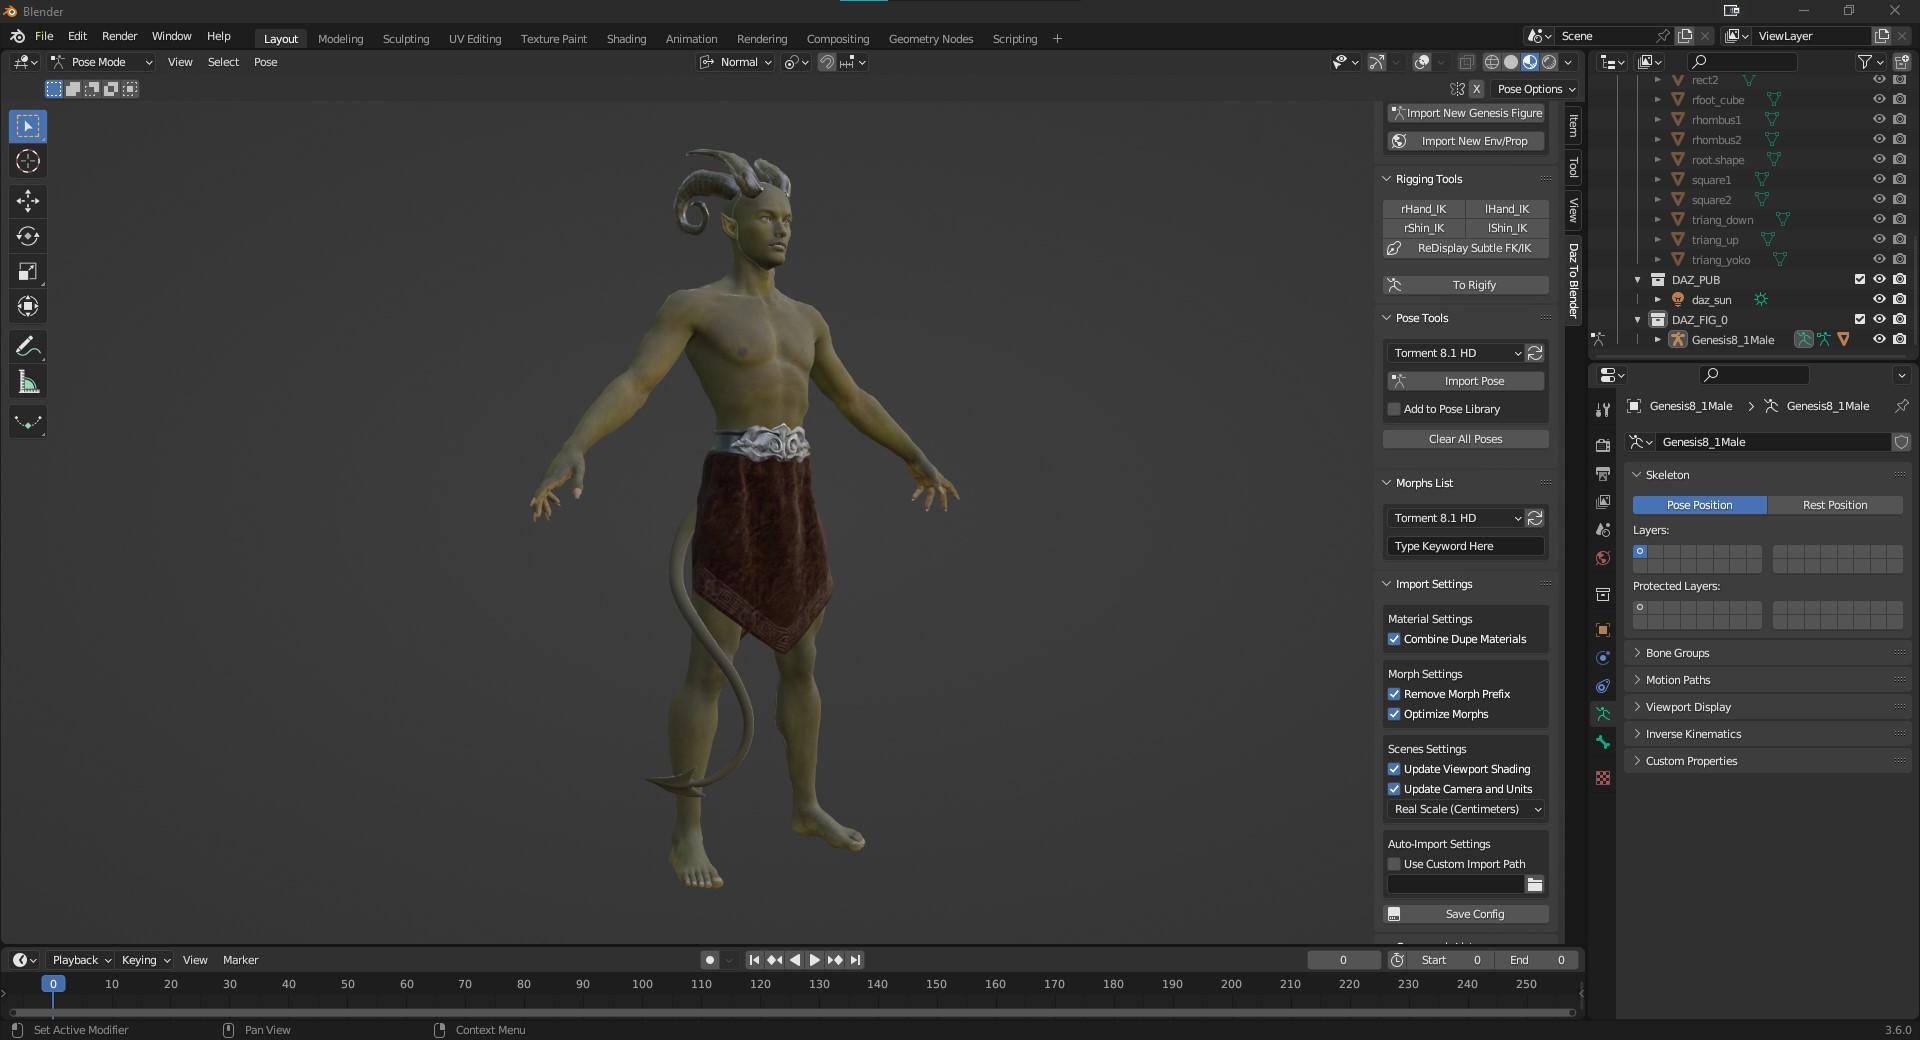Refresh the Pose Tools figure list
The height and width of the screenshot is (1040, 1920).
click(1535, 353)
